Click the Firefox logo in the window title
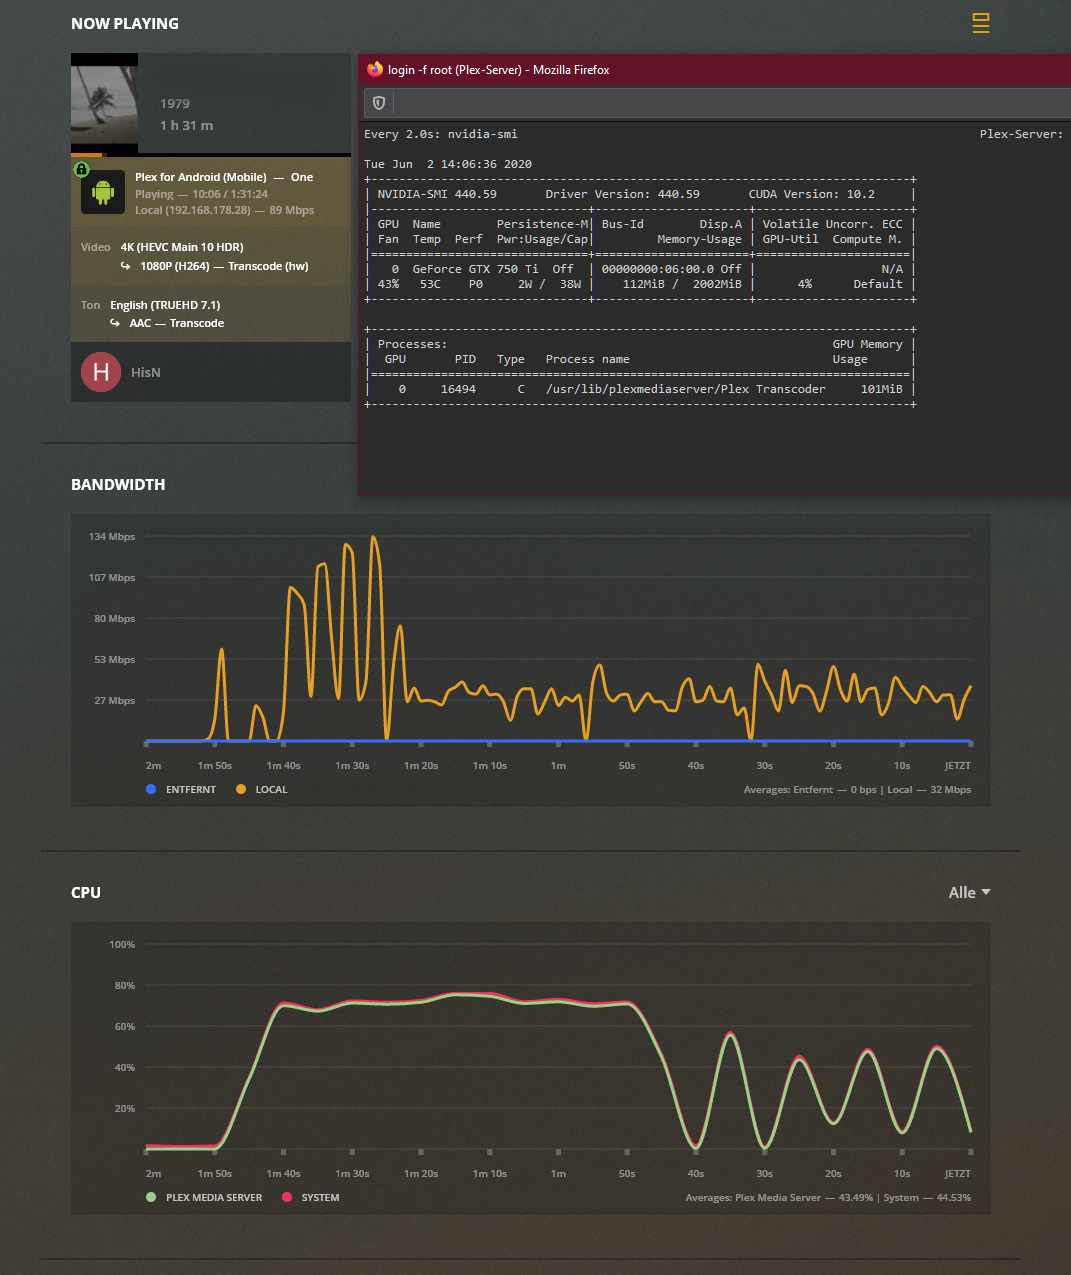 (375, 69)
